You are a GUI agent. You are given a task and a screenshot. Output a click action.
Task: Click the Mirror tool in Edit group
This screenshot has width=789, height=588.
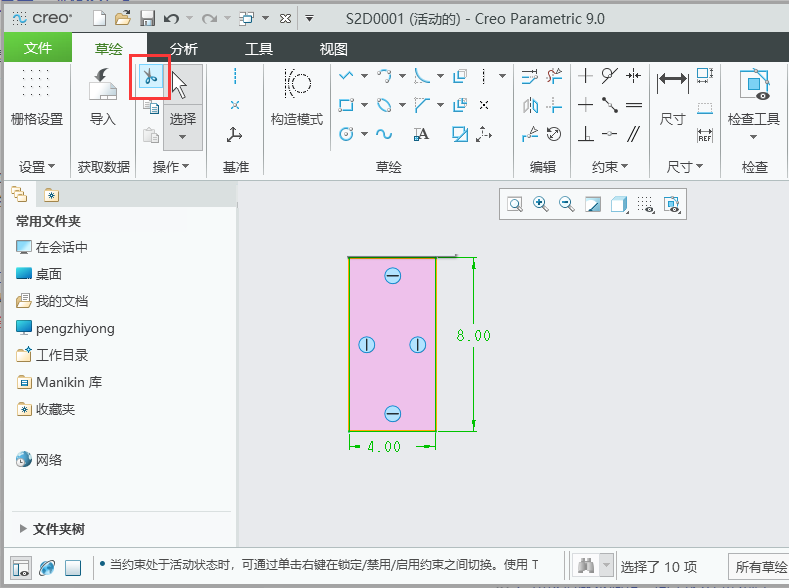point(530,105)
